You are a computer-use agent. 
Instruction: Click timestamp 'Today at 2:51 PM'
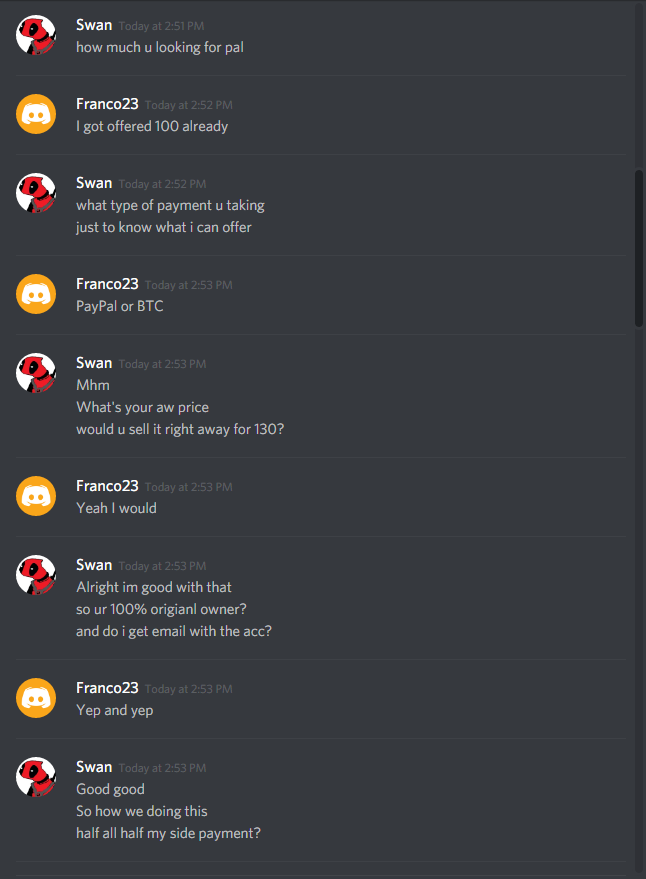click(x=162, y=26)
